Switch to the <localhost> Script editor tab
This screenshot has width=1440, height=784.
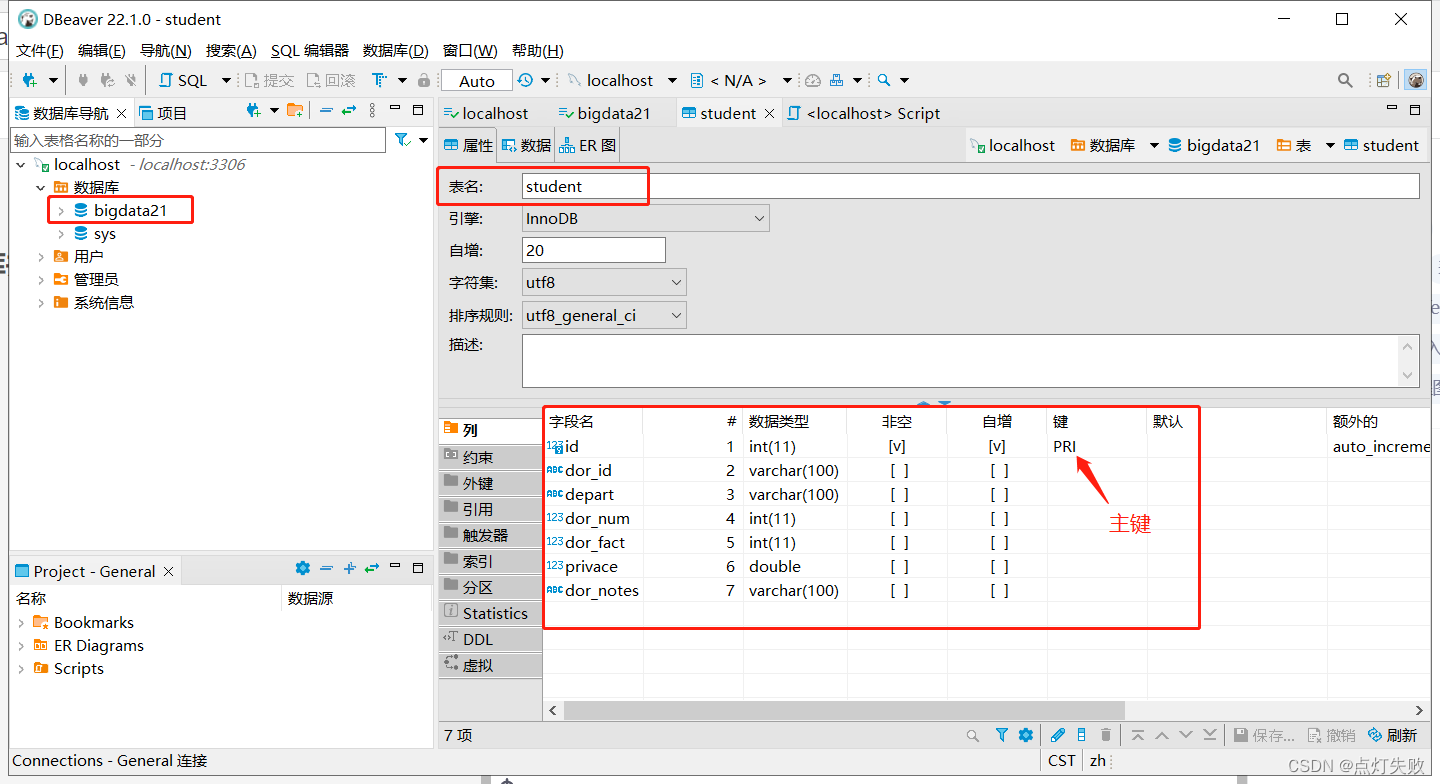pyautogui.click(x=863, y=113)
